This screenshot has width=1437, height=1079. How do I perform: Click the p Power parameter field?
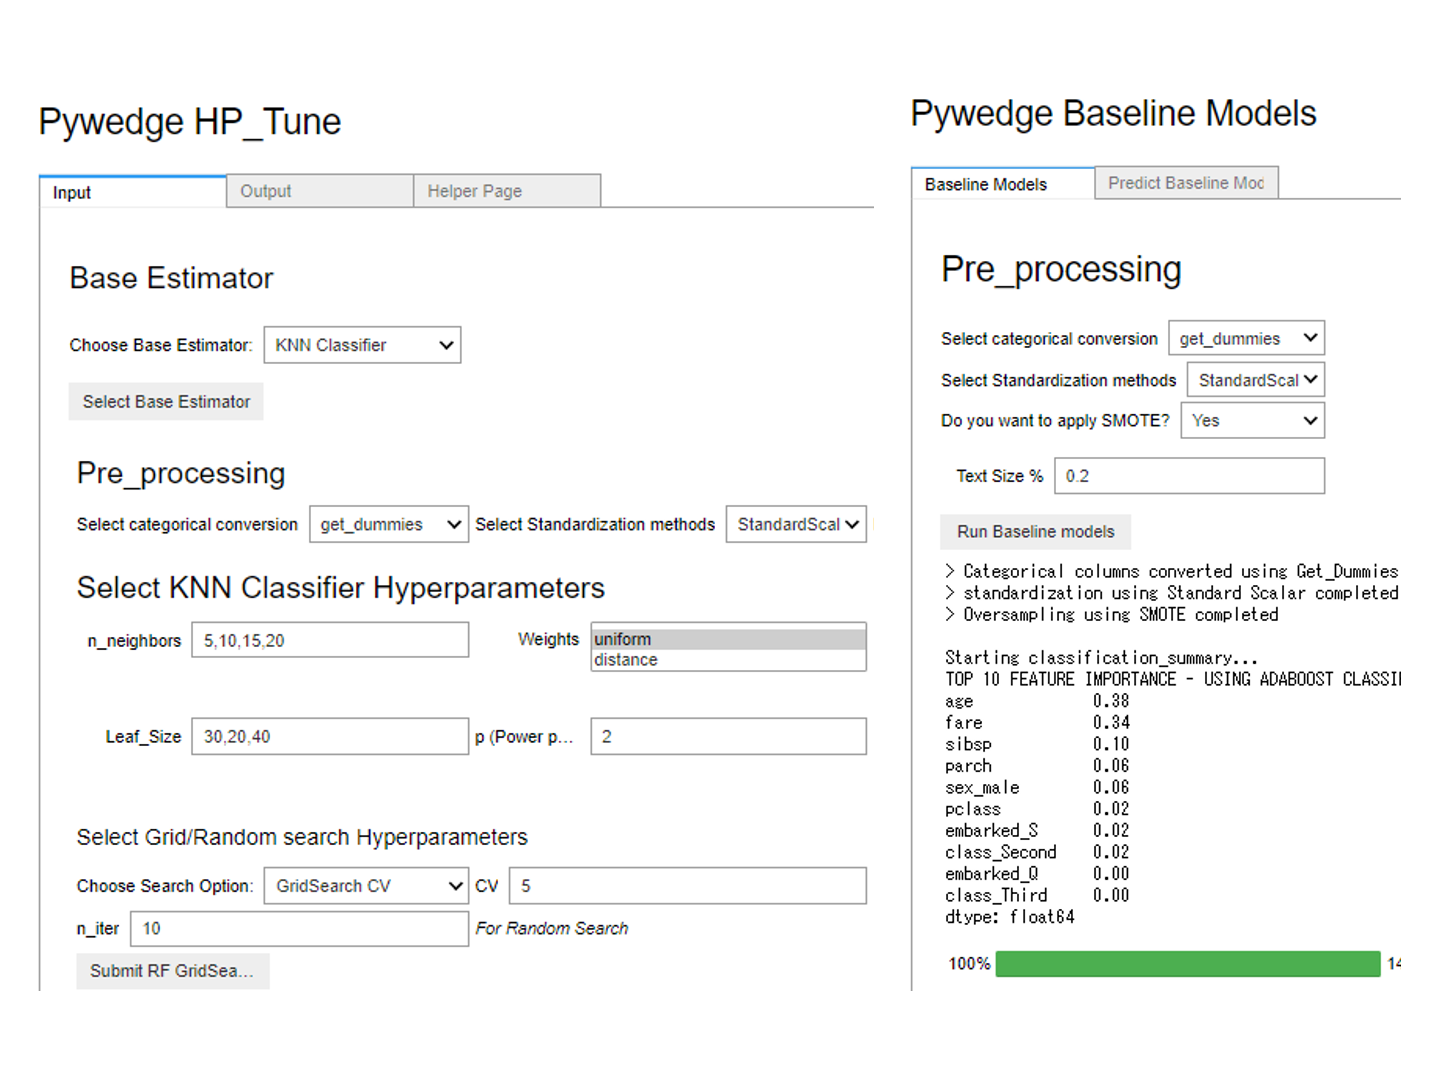[x=728, y=737]
